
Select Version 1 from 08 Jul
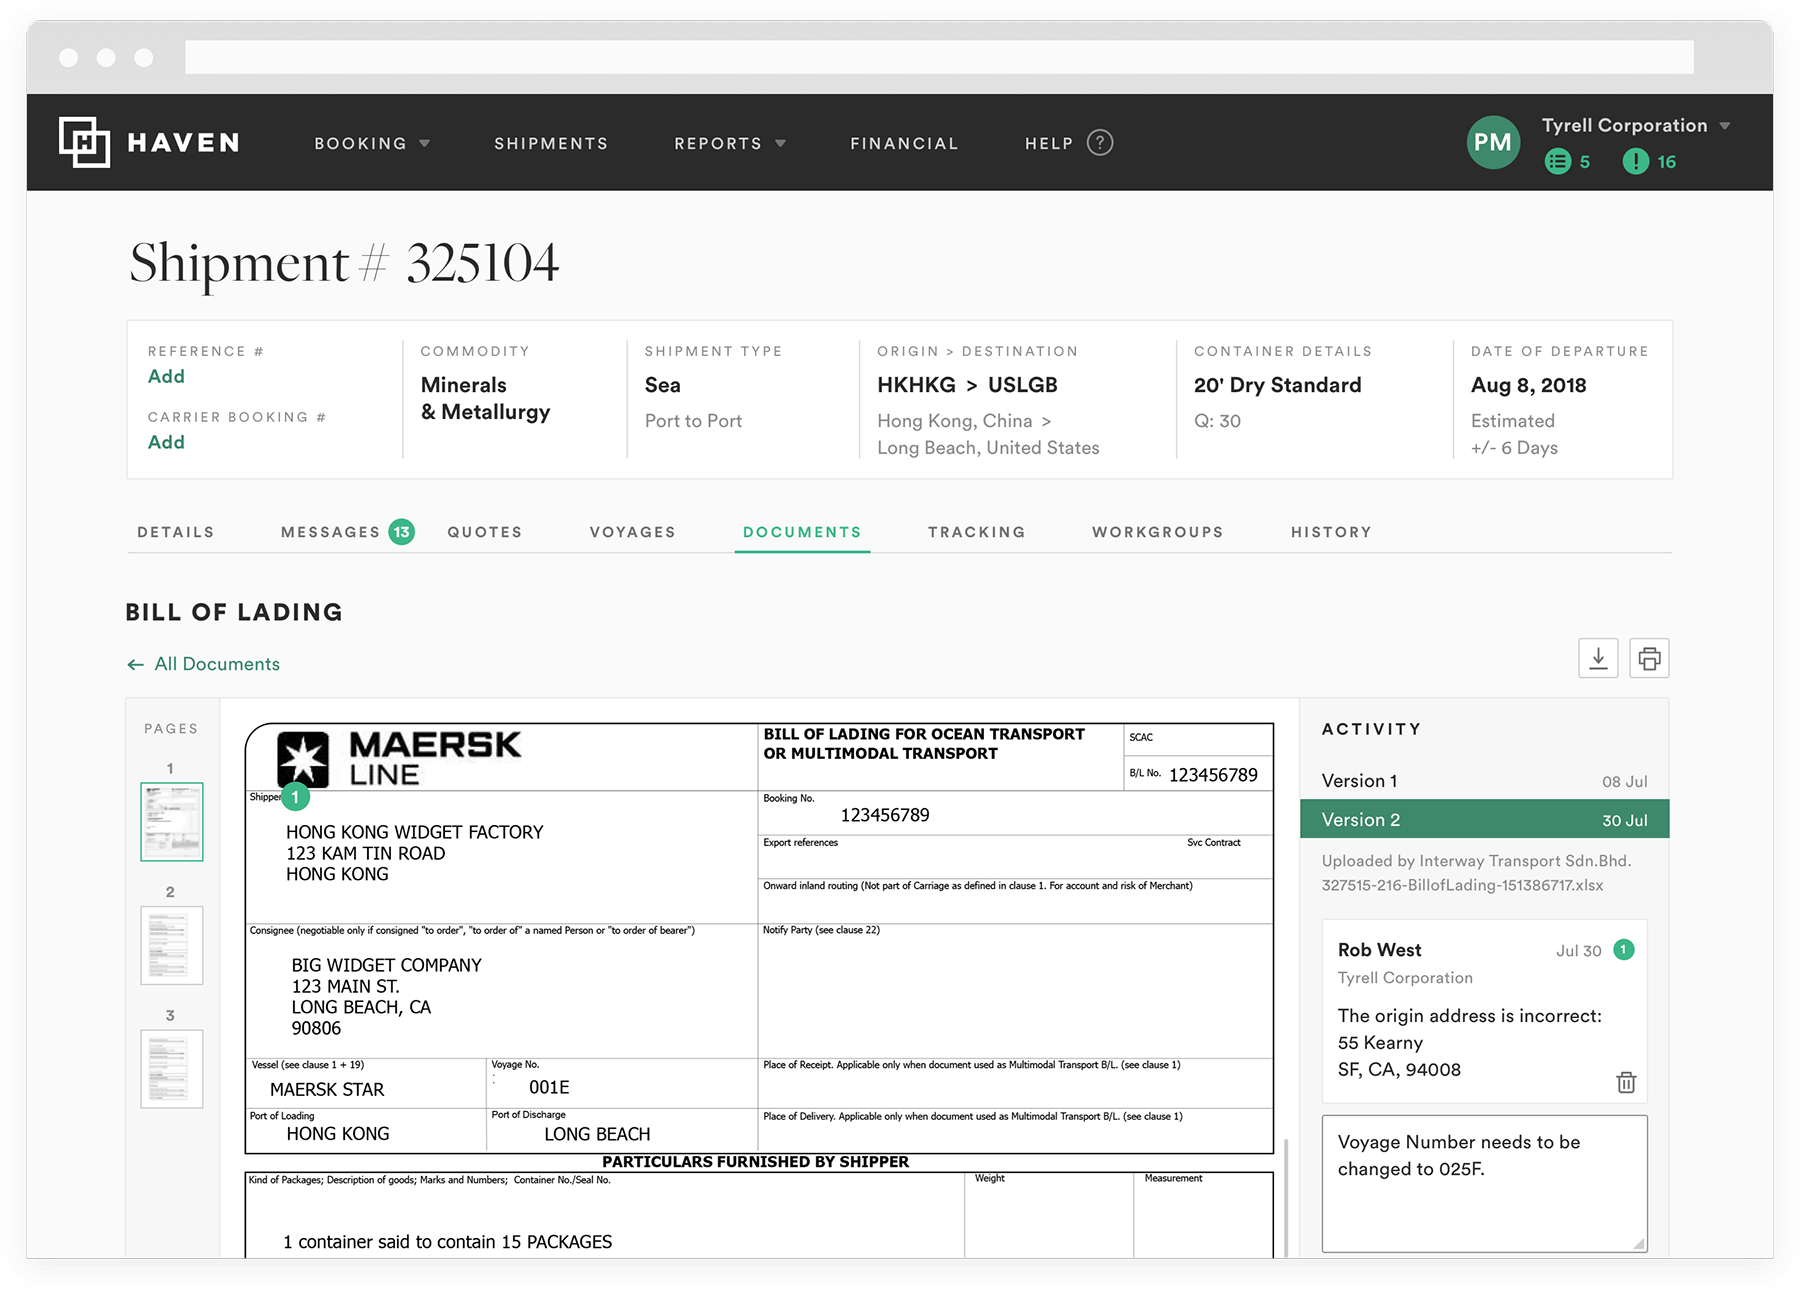(x=1484, y=781)
